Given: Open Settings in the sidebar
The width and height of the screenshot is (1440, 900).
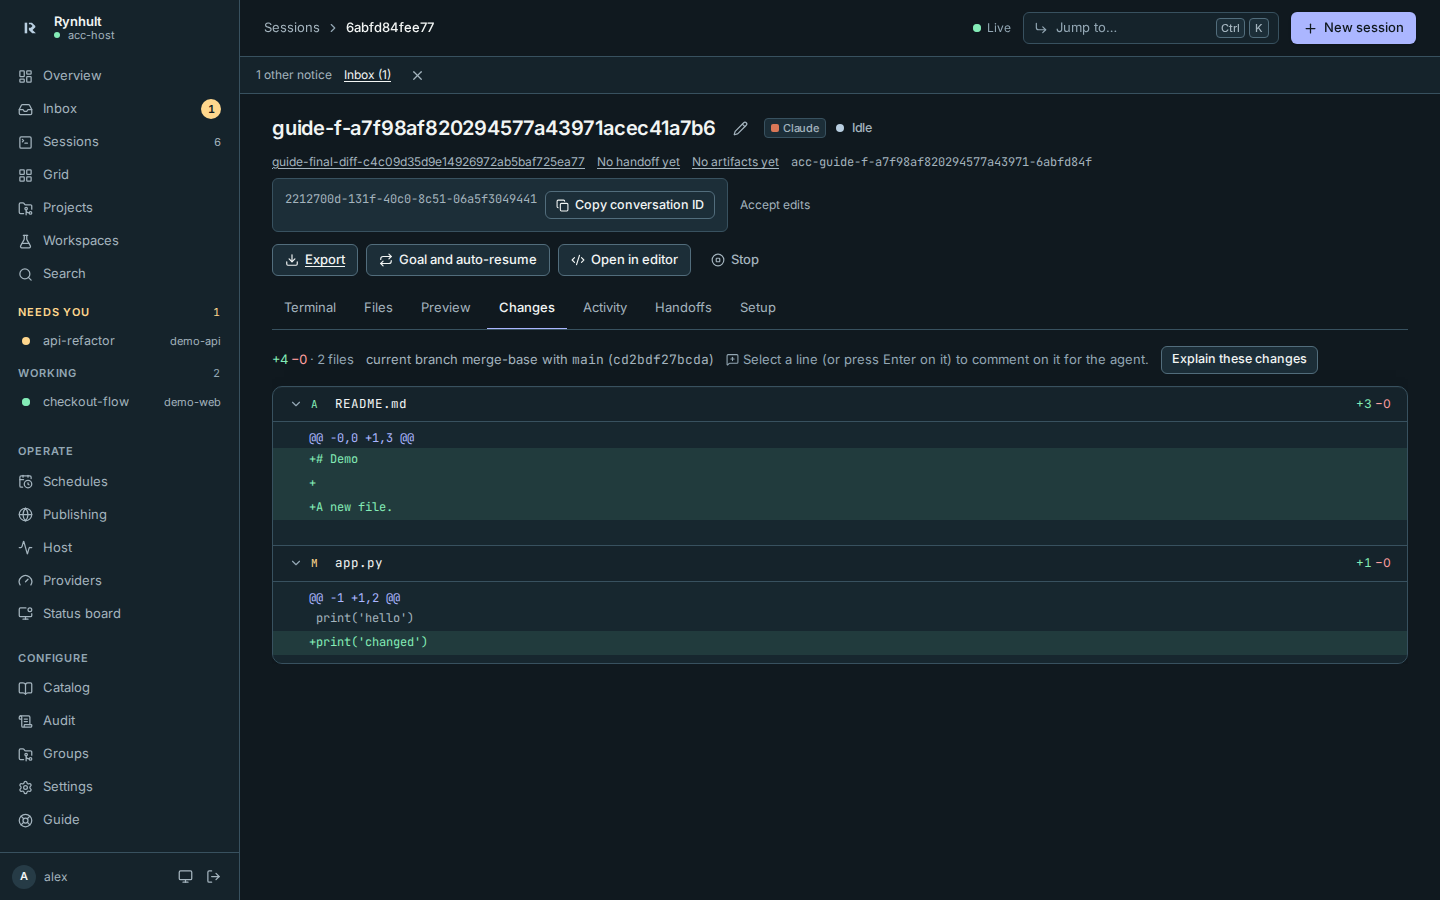Looking at the screenshot, I should tap(120, 787).
